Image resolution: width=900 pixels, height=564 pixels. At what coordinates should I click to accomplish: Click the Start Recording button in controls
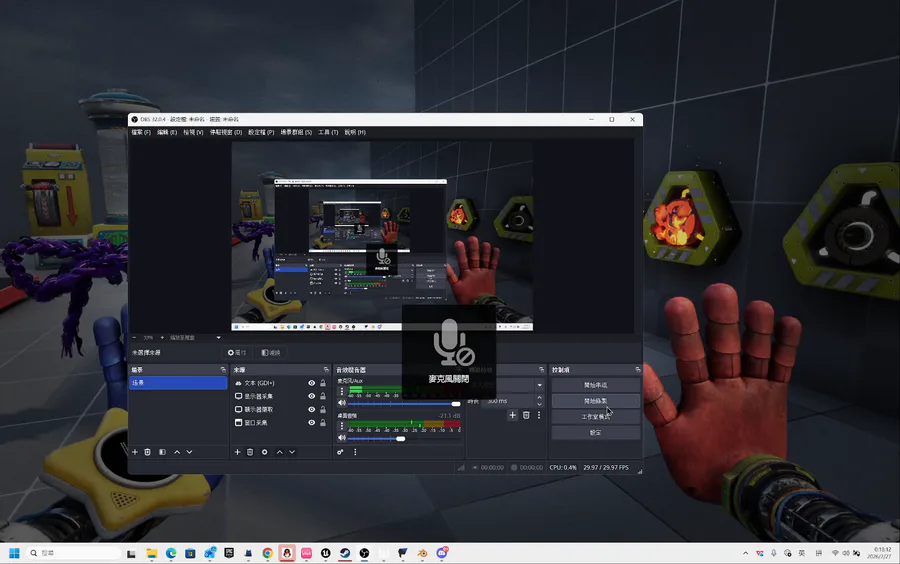(595, 400)
